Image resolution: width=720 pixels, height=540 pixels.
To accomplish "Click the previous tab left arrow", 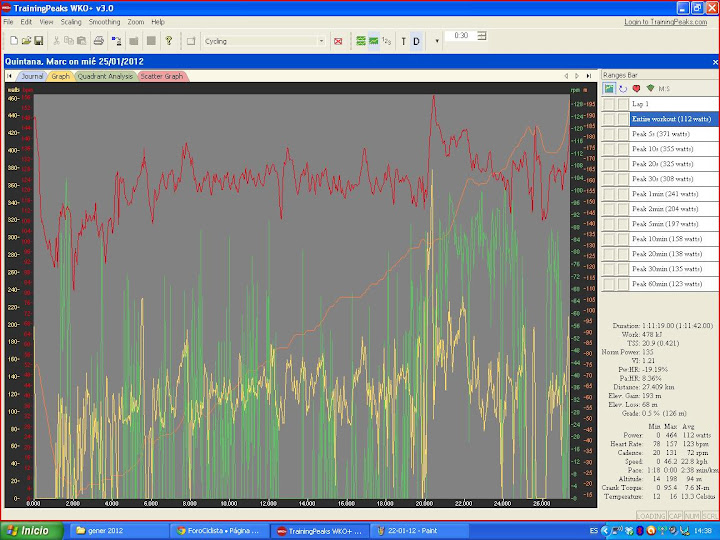I will tap(566, 76).
